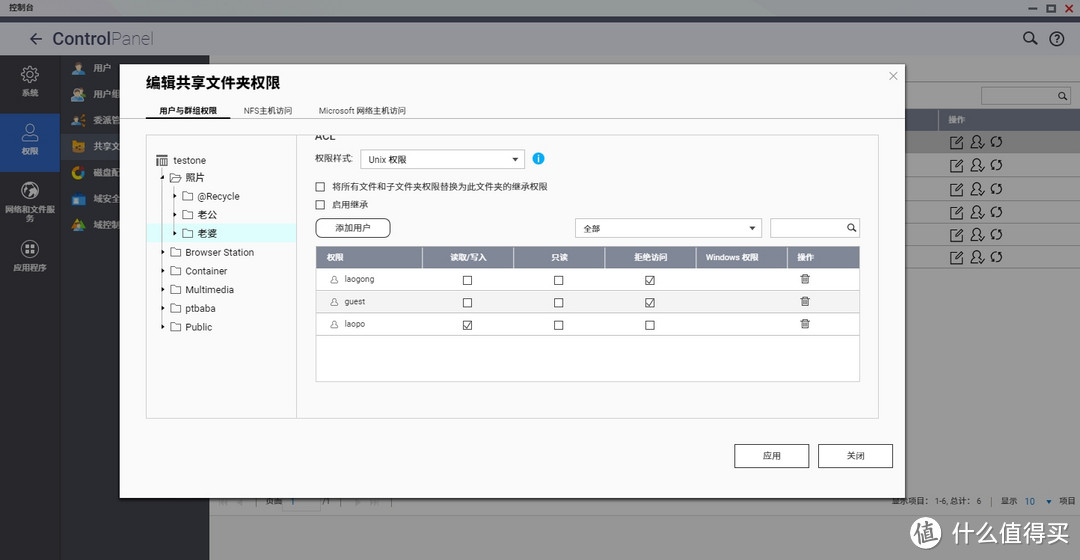Click the user search field beside 全部

[x=808, y=228]
